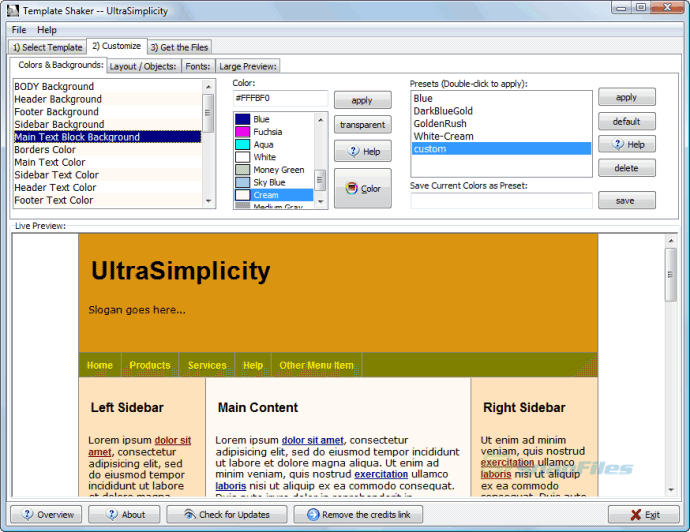Click the Help button beside the presets list
This screenshot has width=690, height=532.
pos(627,144)
